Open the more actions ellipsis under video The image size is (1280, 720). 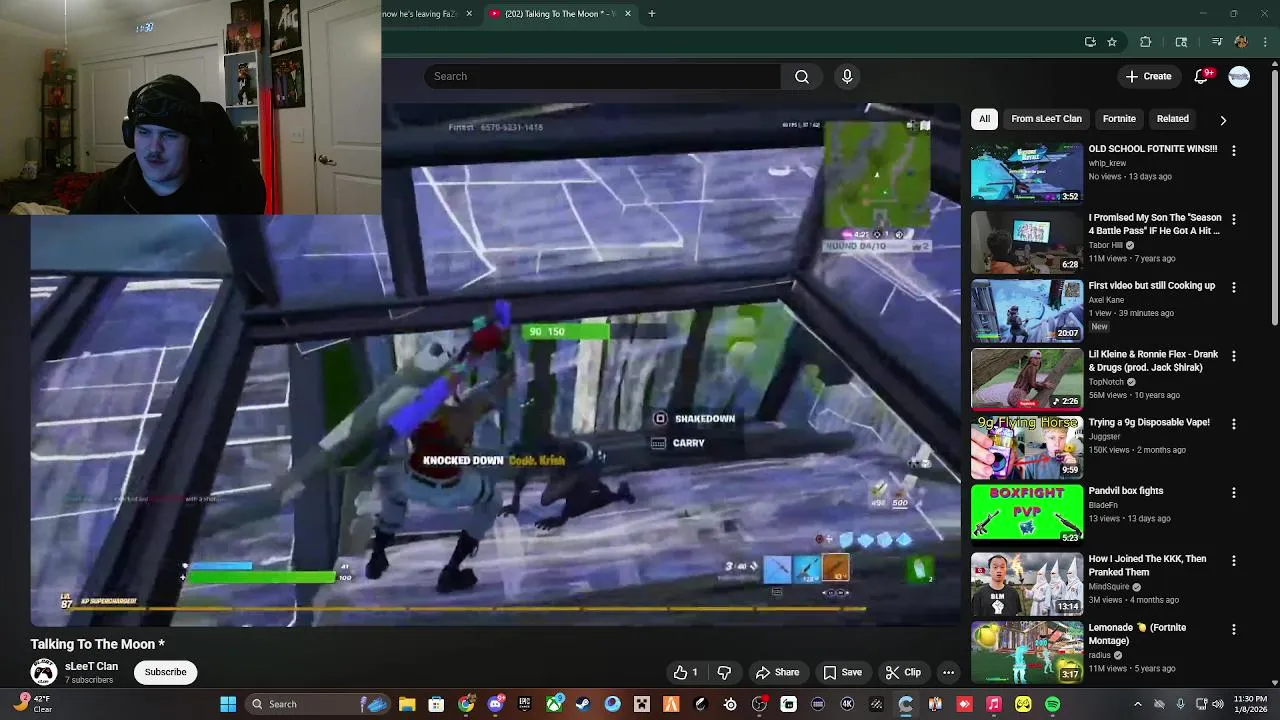(x=948, y=672)
